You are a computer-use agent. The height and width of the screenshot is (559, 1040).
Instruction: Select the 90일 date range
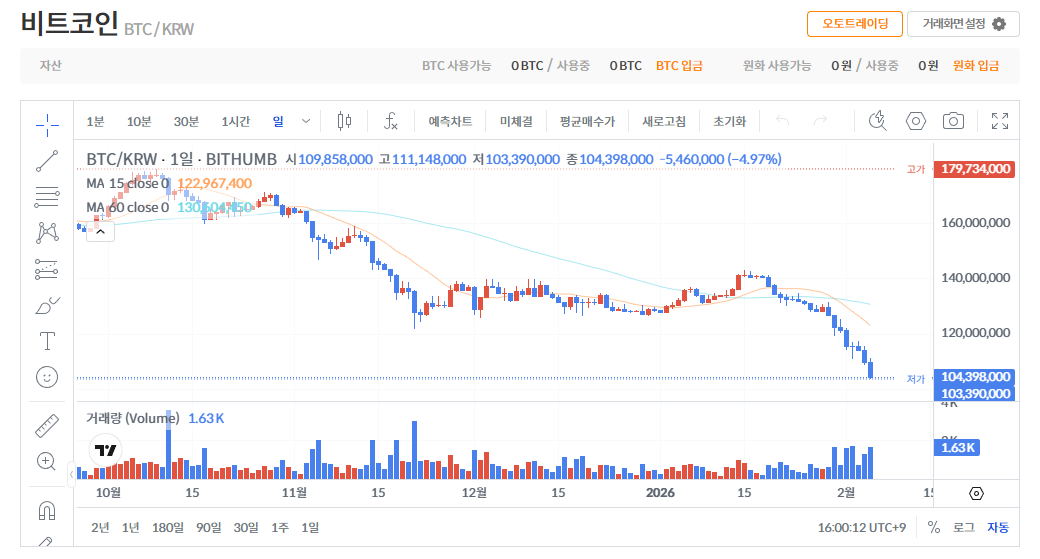(208, 527)
